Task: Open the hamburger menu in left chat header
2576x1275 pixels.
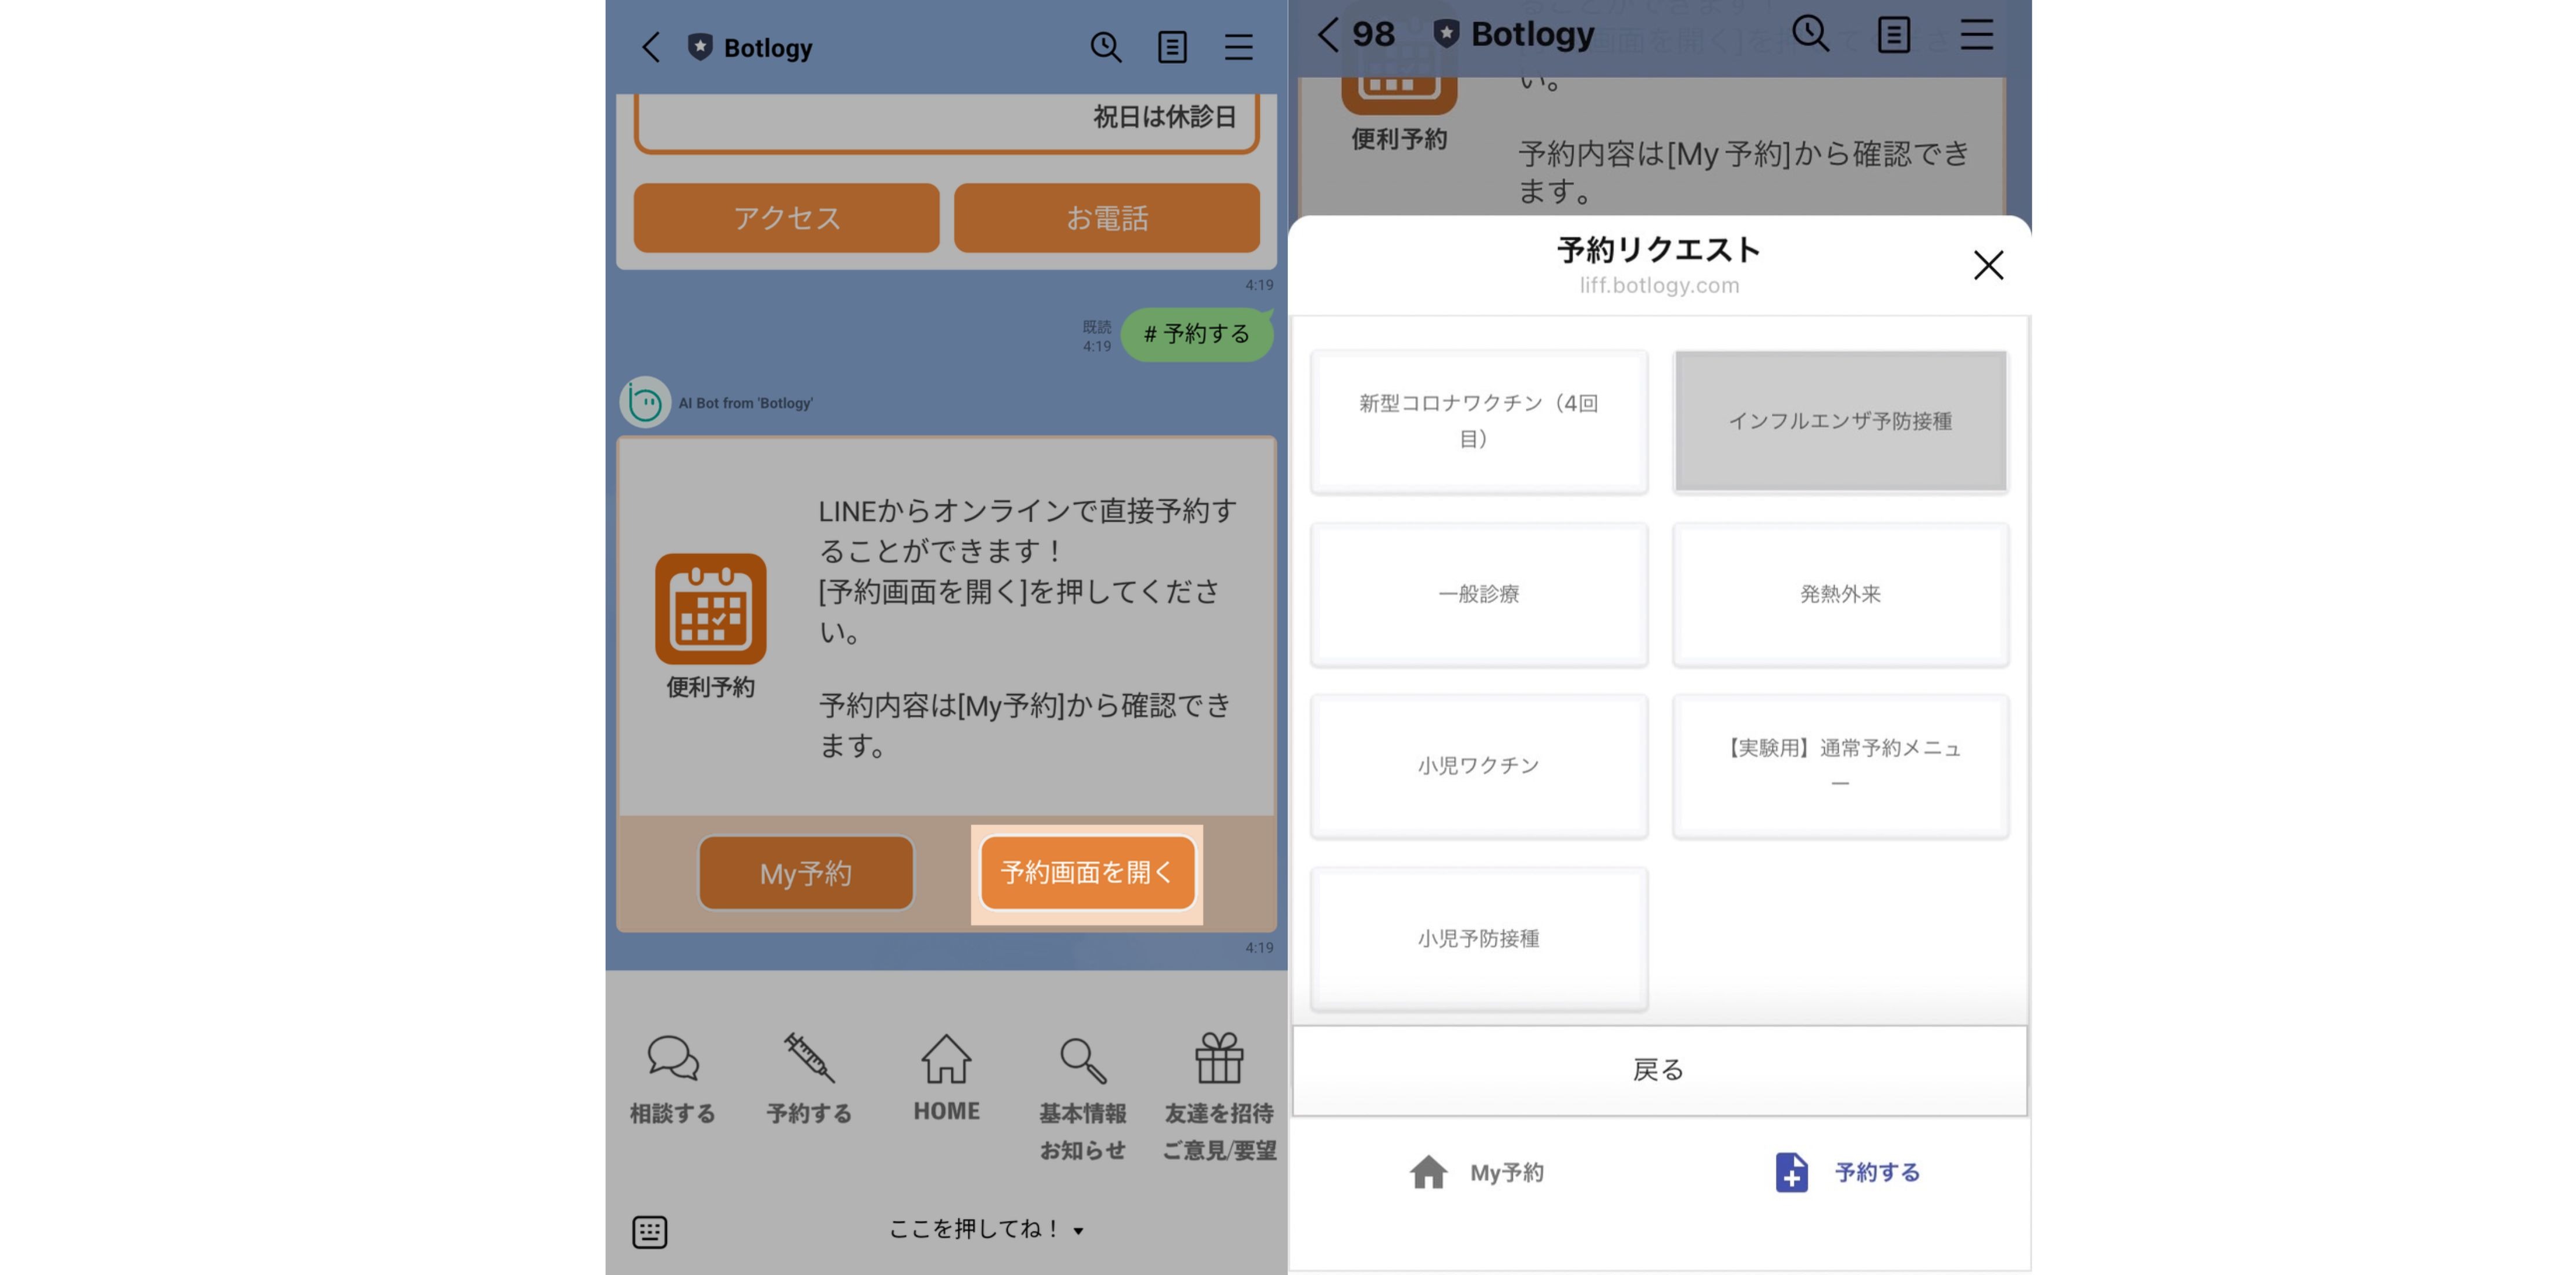Action: [x=1238, y=47]
